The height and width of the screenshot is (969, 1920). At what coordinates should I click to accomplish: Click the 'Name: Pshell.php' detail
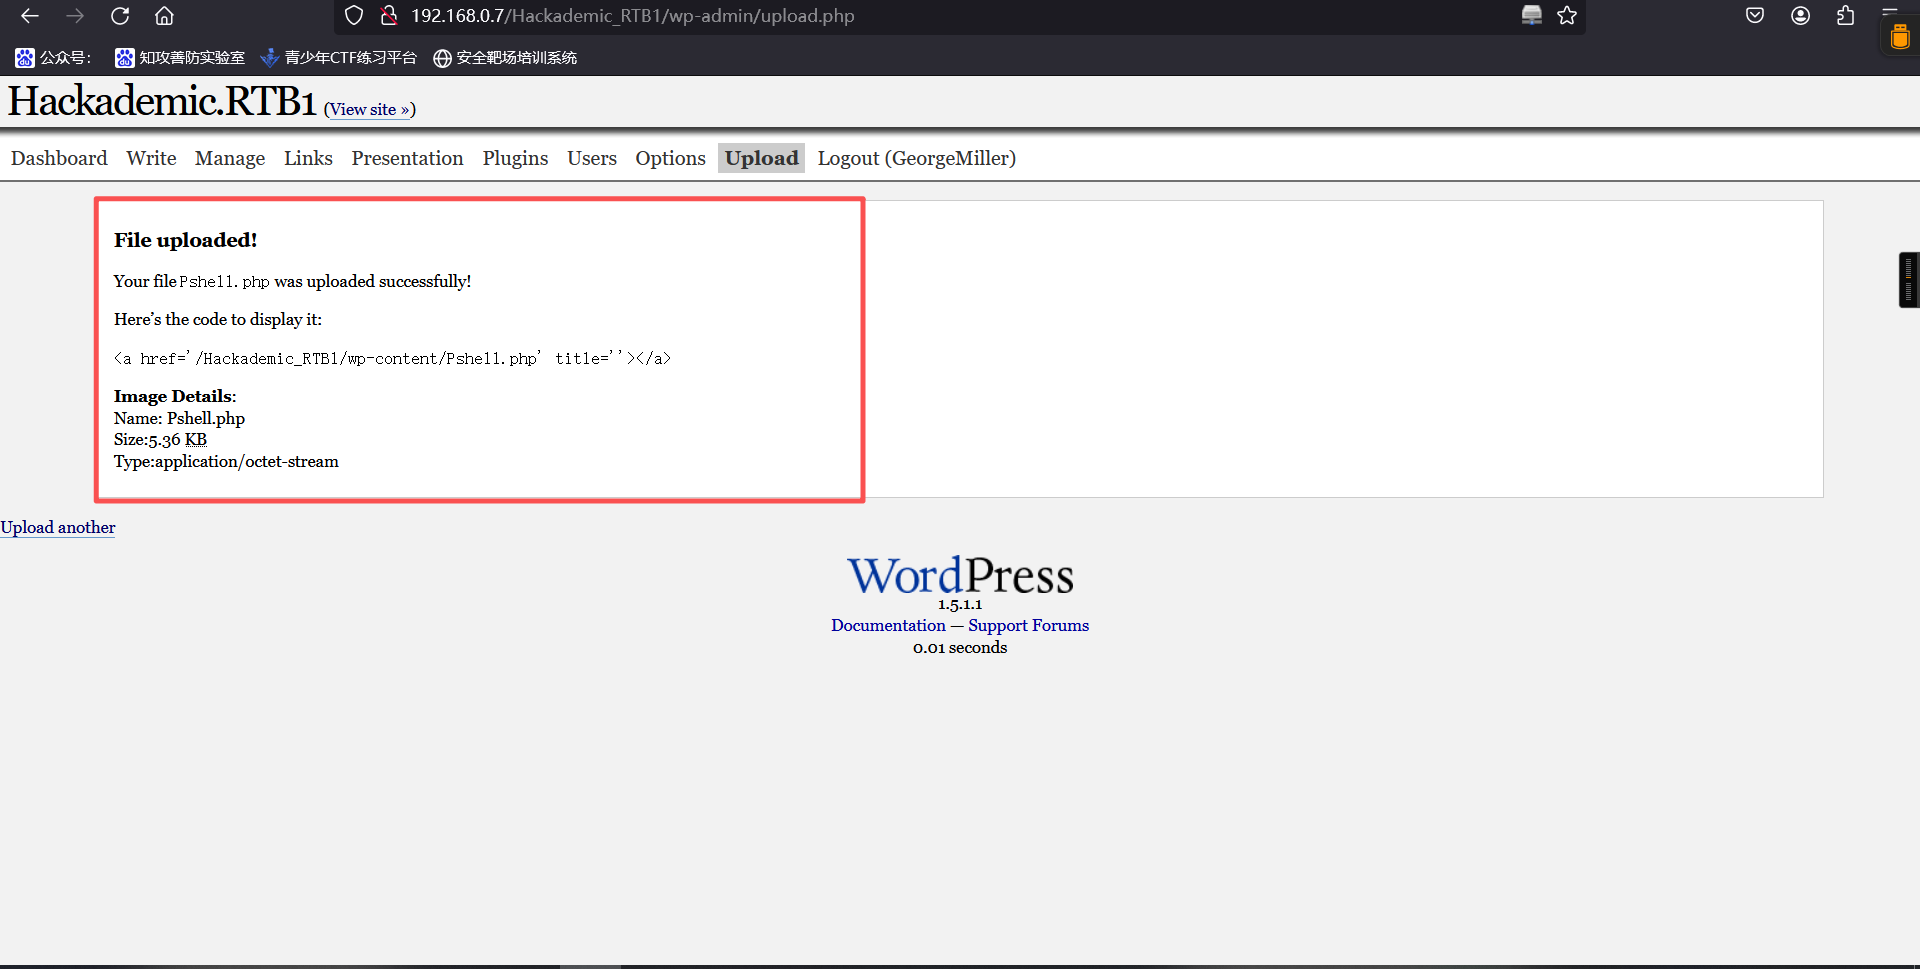179,418
